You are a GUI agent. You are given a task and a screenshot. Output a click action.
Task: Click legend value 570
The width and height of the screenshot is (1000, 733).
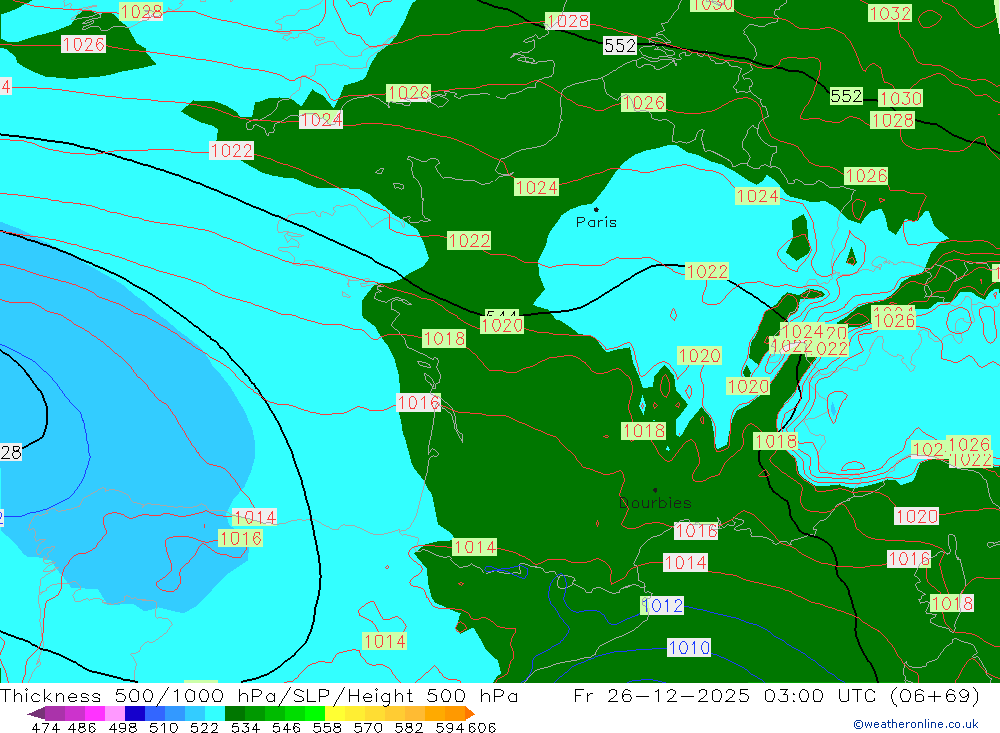(367, 727)
